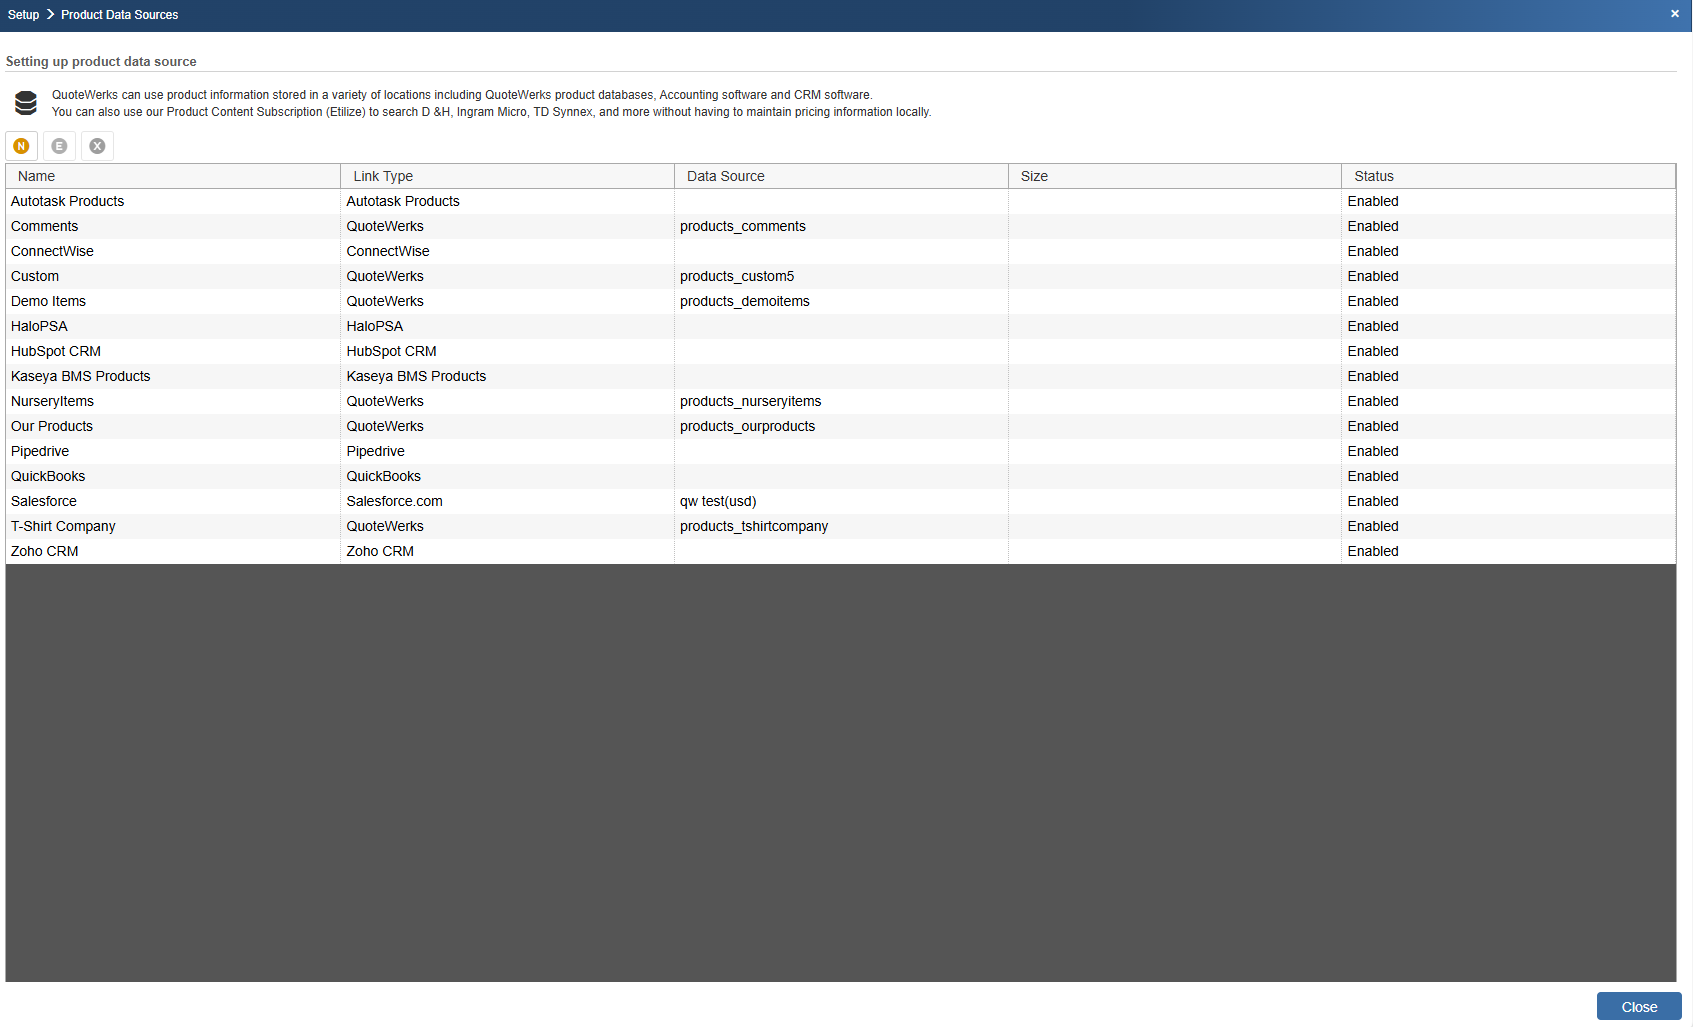
Task: Select the Autotask Products row
Action: [841, 201]
